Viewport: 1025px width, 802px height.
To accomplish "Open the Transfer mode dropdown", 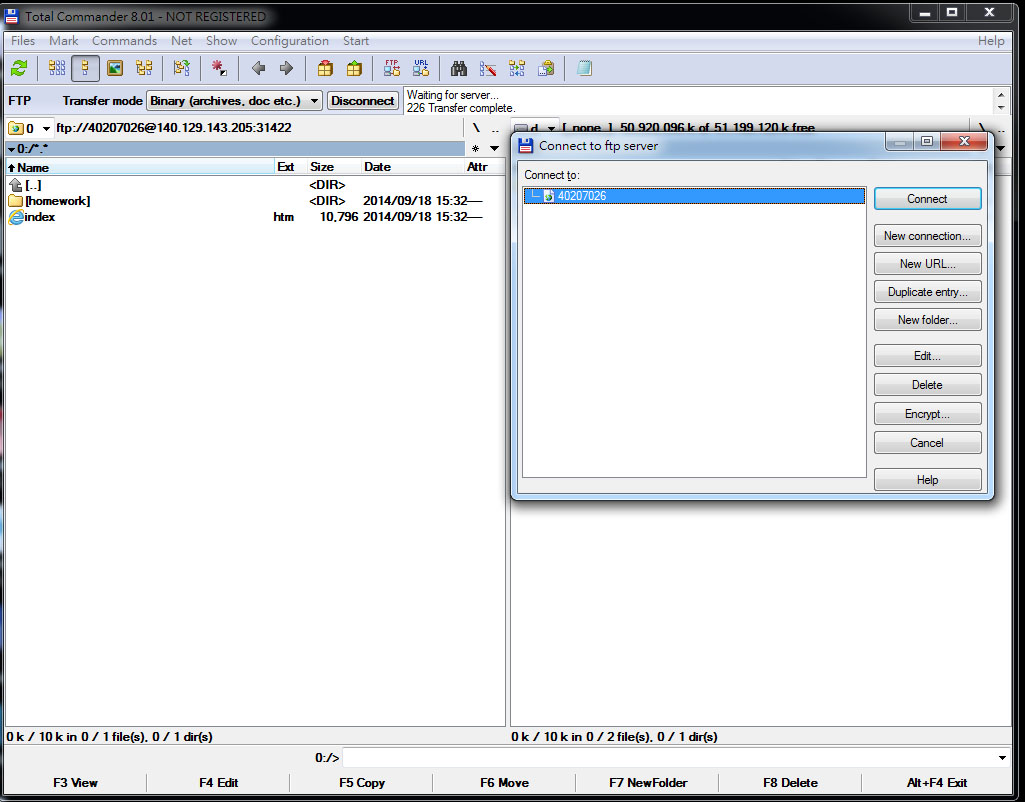I will pos(234,101).
